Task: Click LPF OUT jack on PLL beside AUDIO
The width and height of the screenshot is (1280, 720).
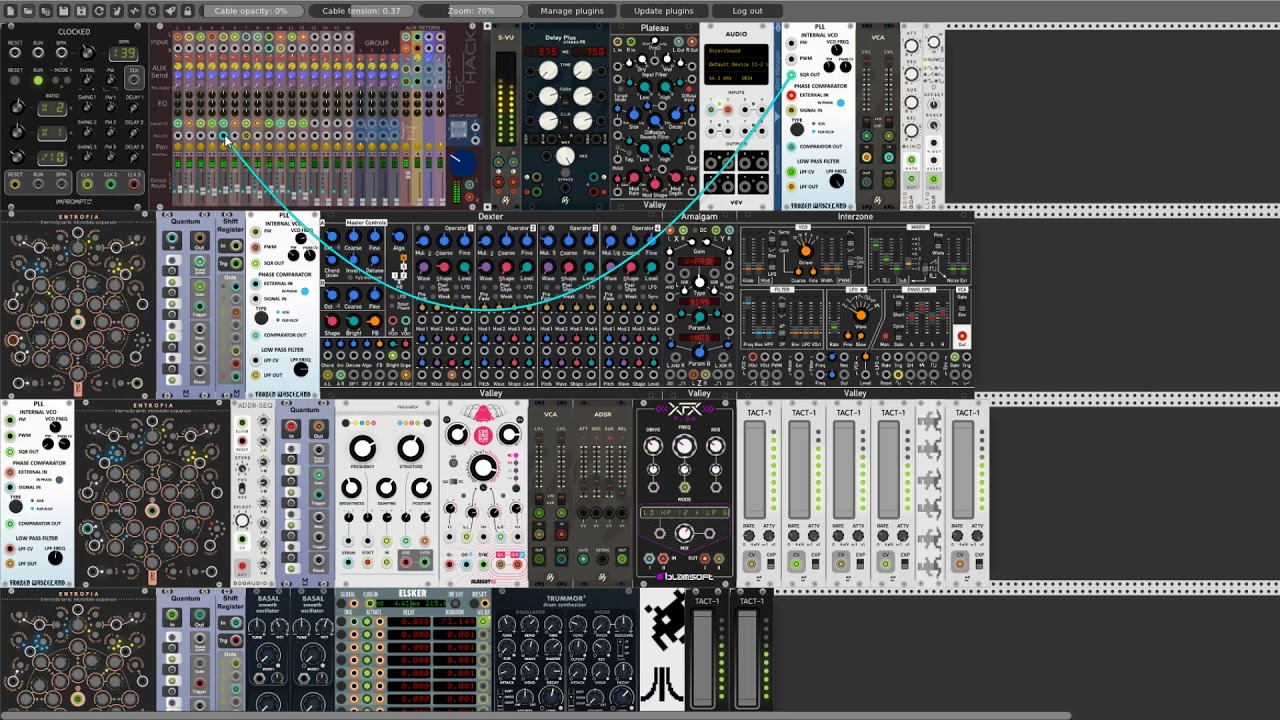Action: coord(792,186)
